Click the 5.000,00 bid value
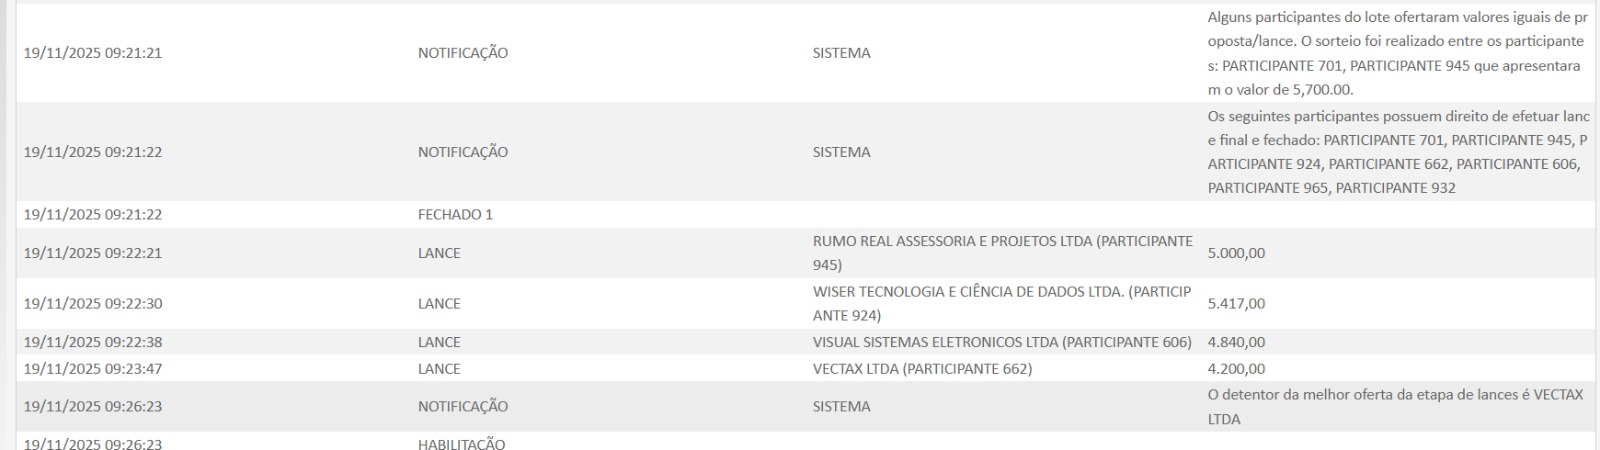Viewport: 1600px width, 450px height. pyautogui.click(x=1236, y=253)
